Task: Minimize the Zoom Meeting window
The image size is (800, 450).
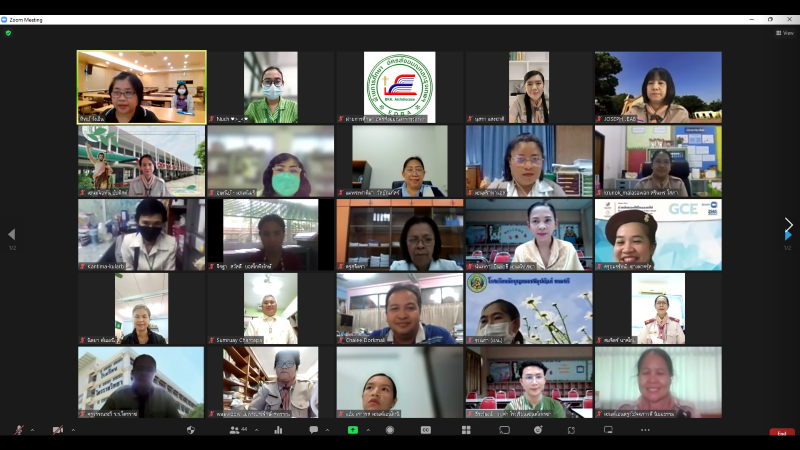Action: [x=752, y=19]
